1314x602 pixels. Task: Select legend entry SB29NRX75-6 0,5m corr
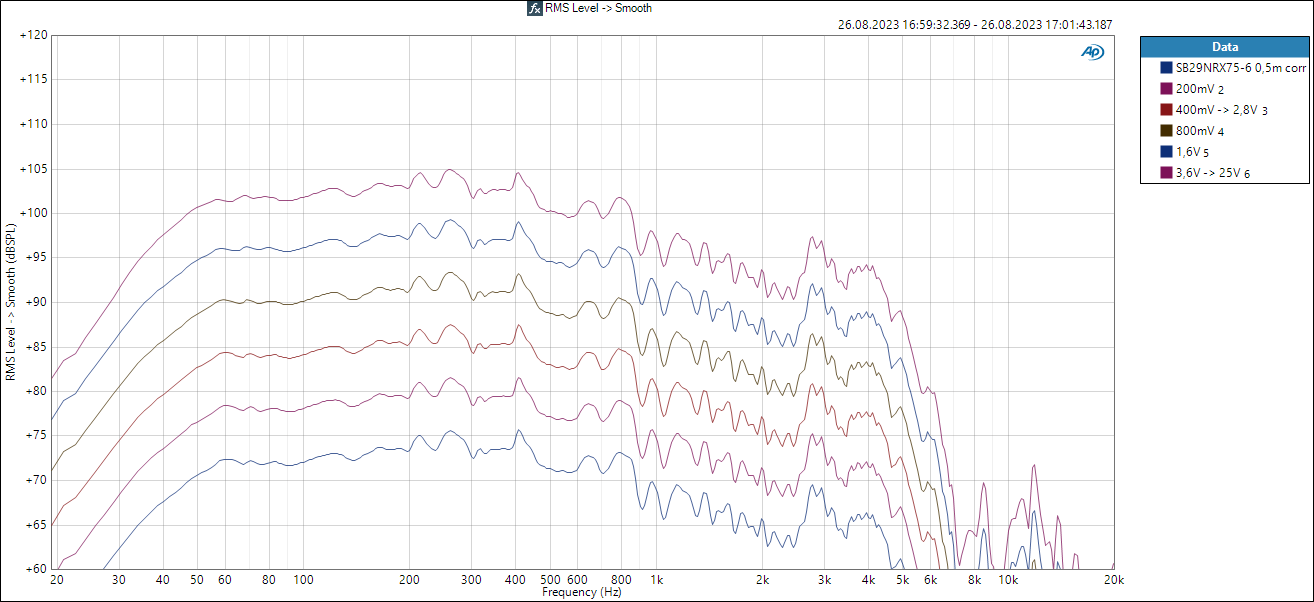[1240, 68]
